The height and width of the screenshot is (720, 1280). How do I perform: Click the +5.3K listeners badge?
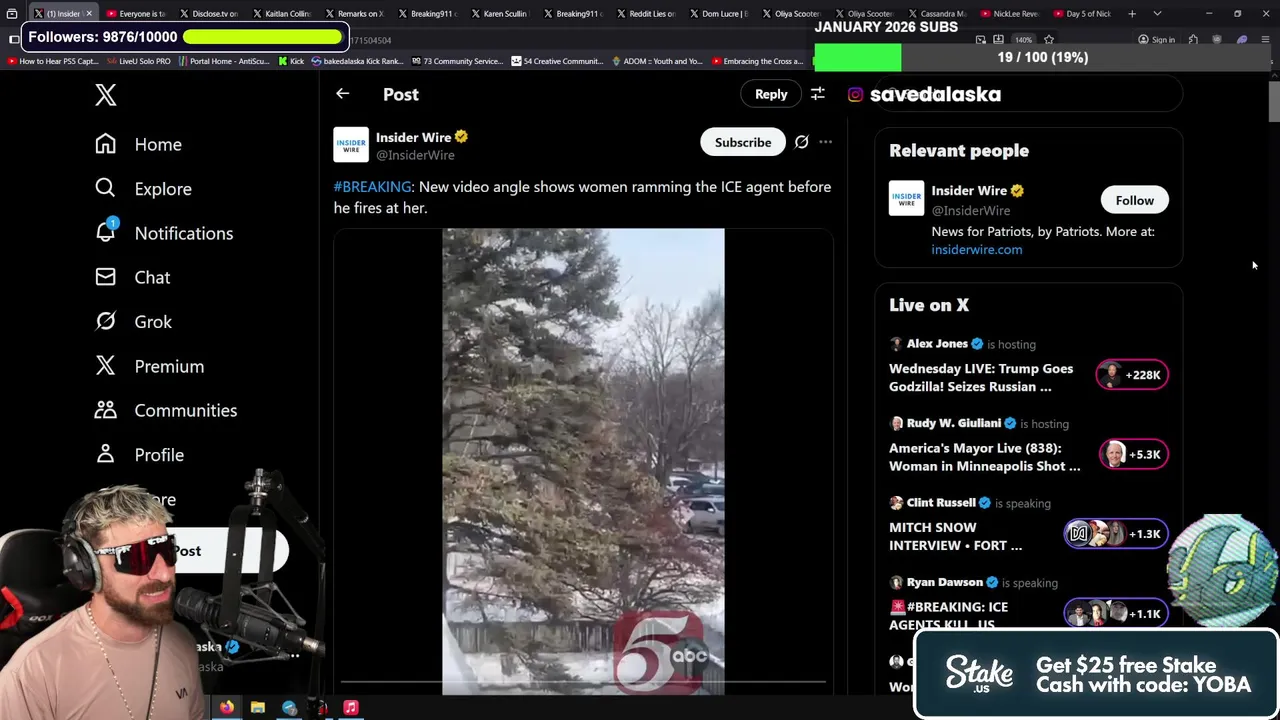tap(1133, 454)
